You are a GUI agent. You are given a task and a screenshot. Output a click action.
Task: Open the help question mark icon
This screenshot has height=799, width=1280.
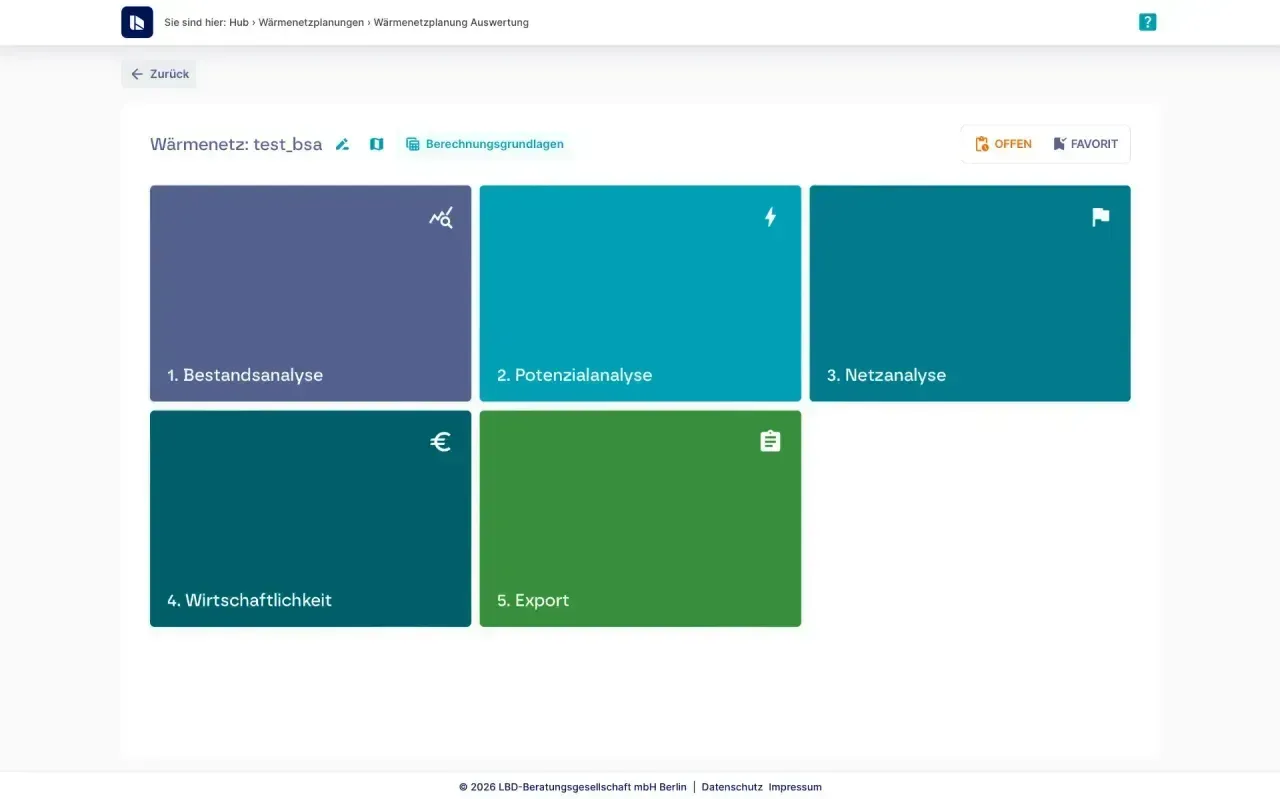[x=1147, y=22]
